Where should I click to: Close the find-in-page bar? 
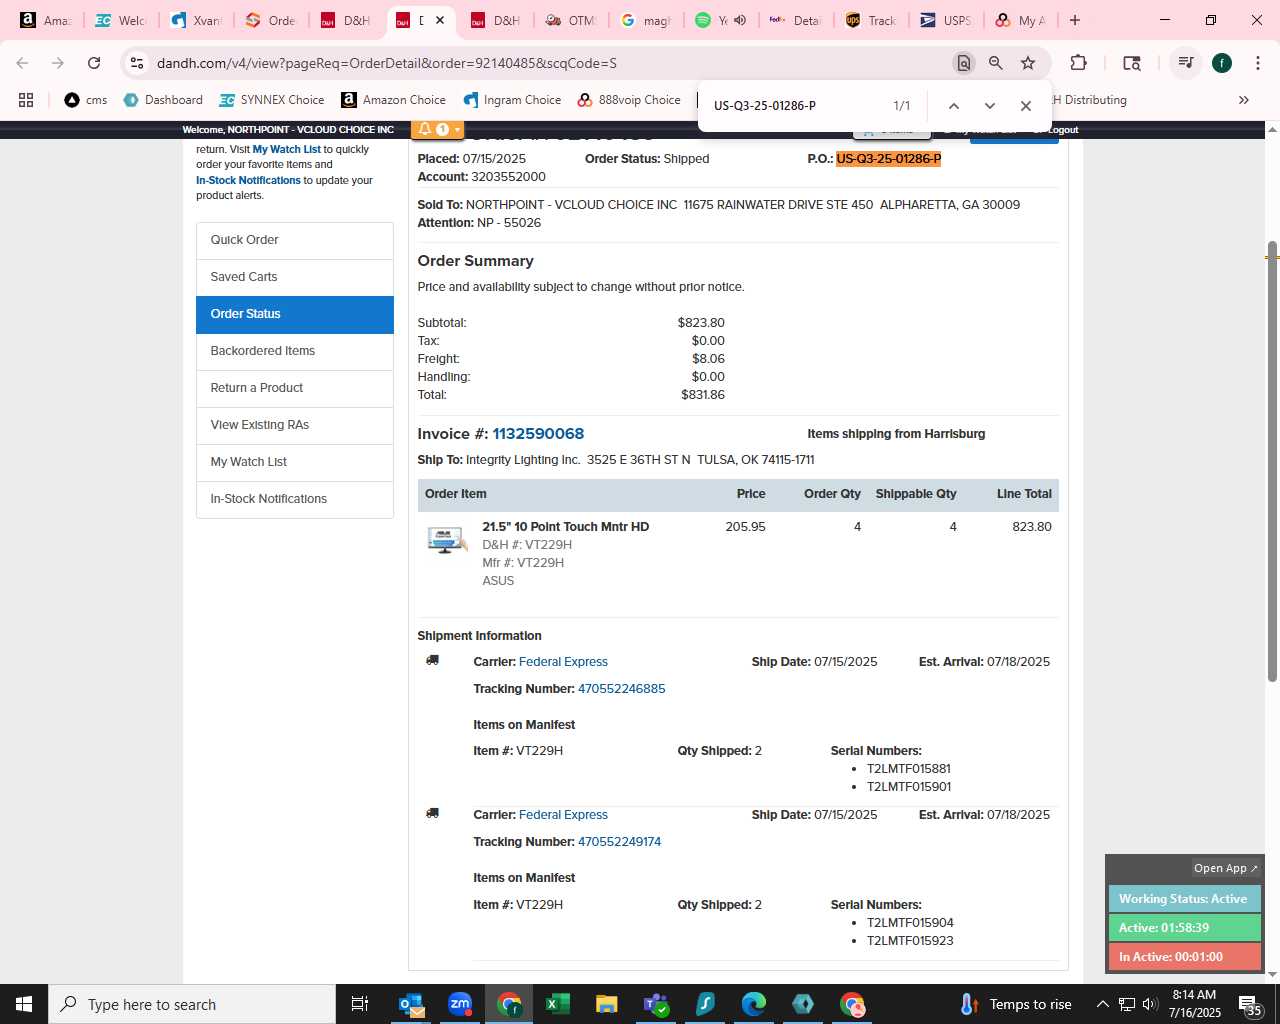pos(1025,106)
